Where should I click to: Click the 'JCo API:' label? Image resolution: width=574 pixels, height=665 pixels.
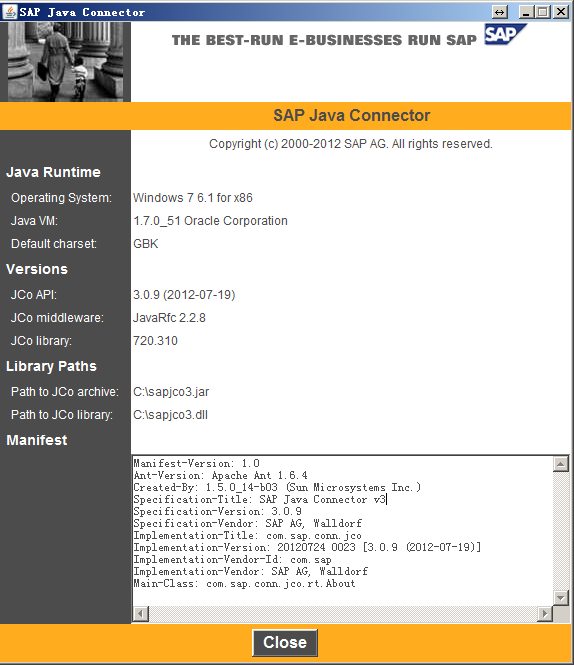point(34,295)
